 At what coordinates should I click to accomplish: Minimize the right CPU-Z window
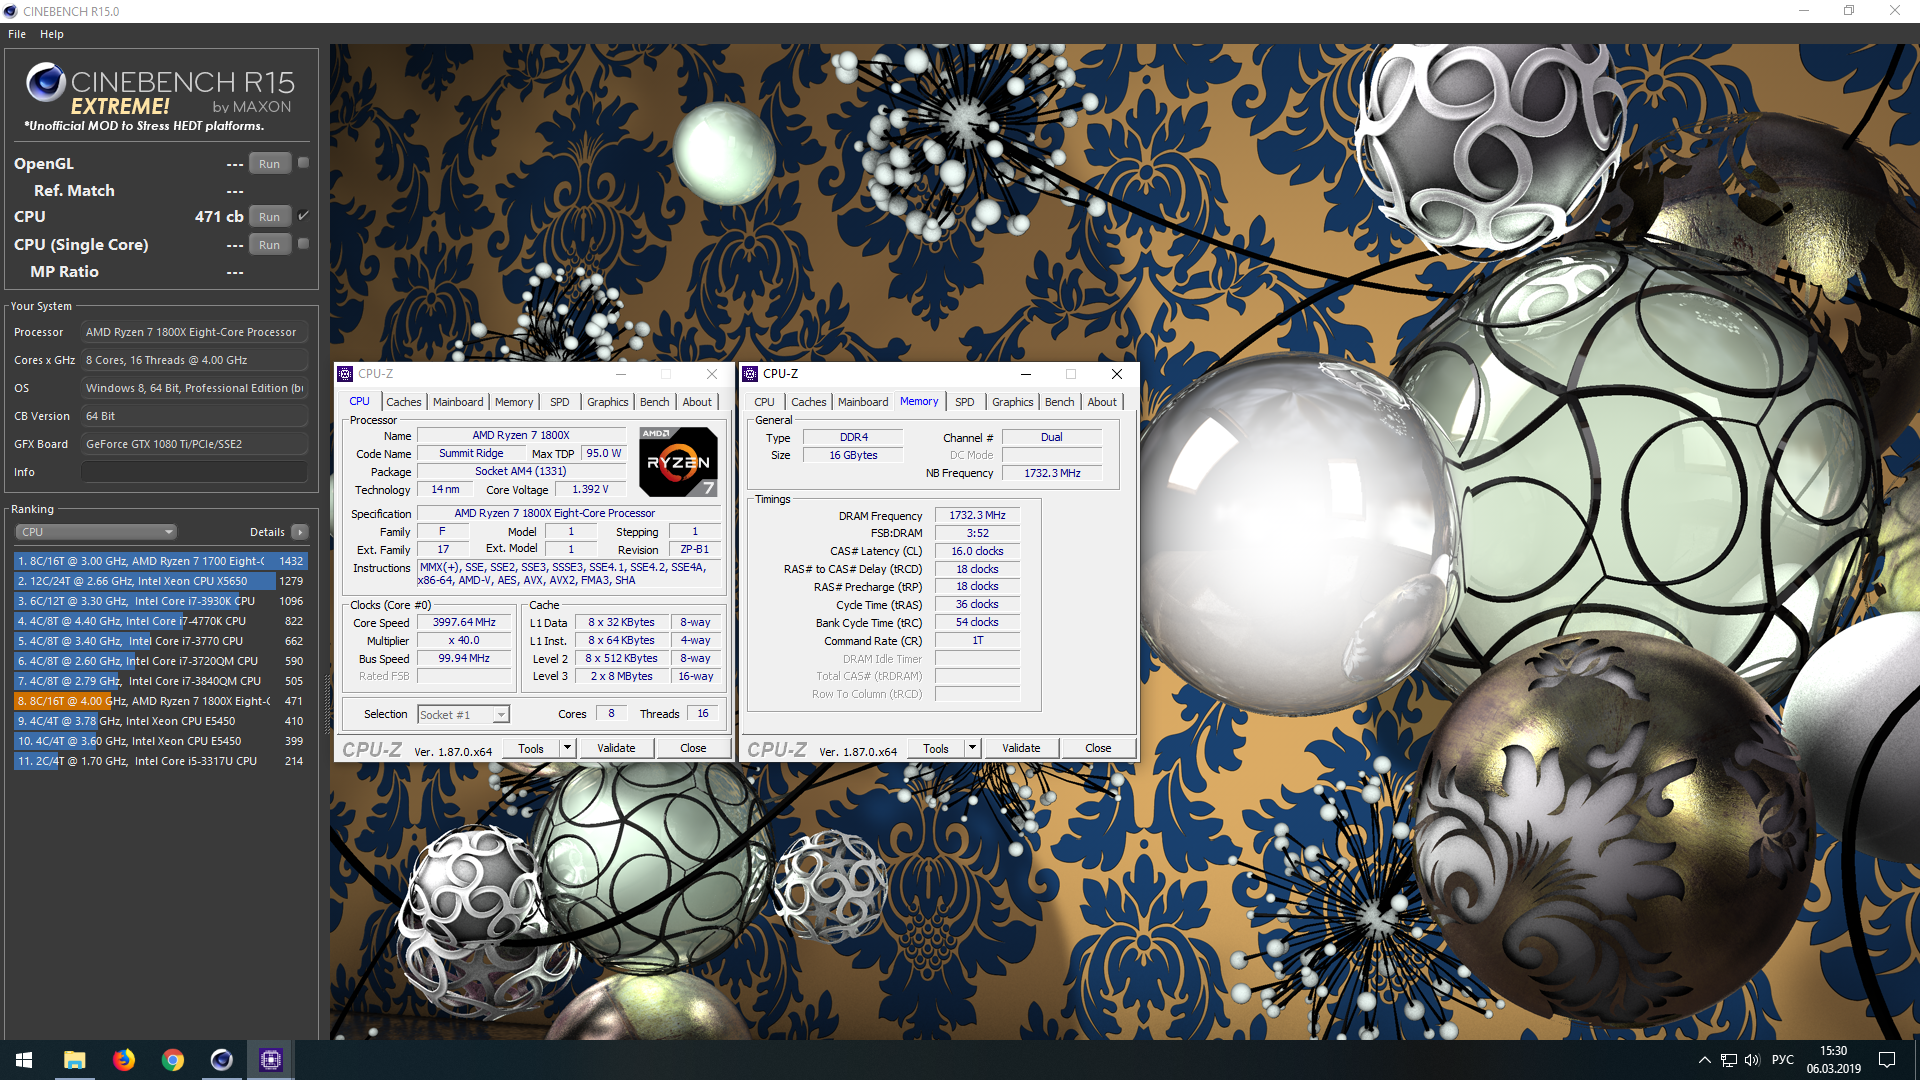click(x=1025, y=374)
